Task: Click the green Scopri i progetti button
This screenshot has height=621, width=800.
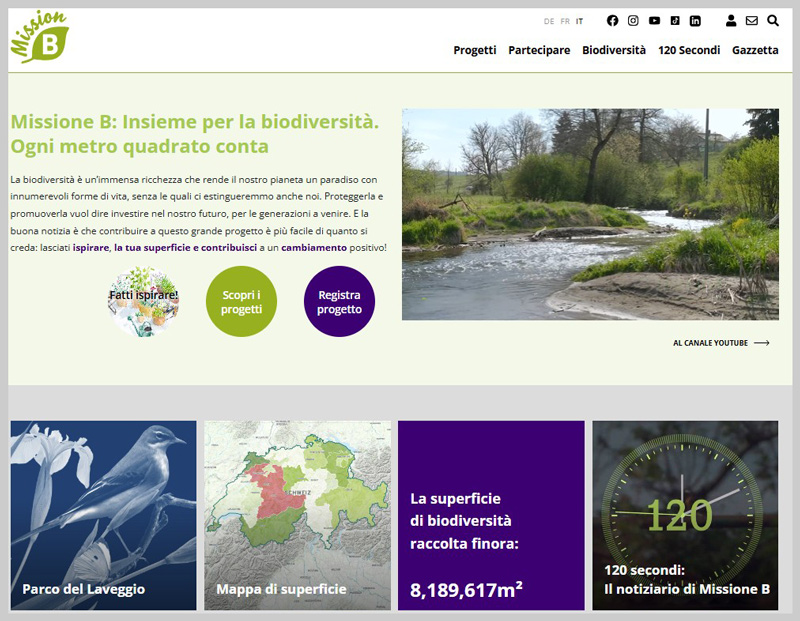Action: (242, 302)
